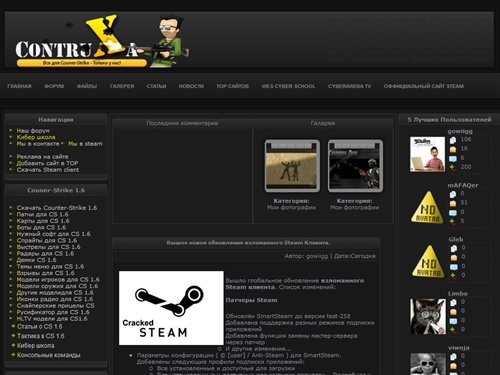
Task: Click first gallery category 'Мои фотографии'
Action: (x=291, y=207)
